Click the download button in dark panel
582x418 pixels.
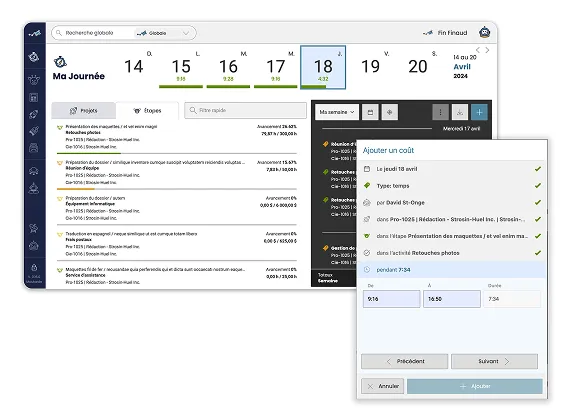(460, 112)
